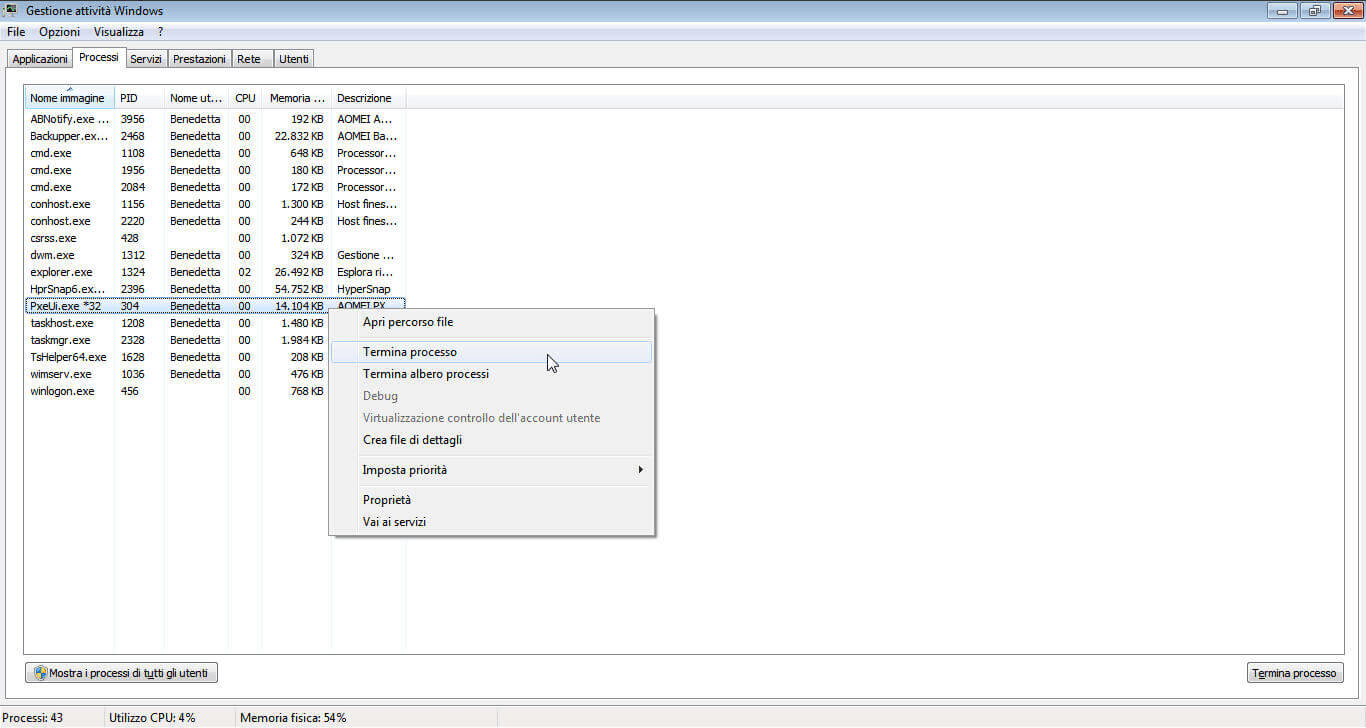The height and width of the screenshot is (728, 1366).
Task: Go to the Prestazioni tab
Action: click(x=199, y=59)
